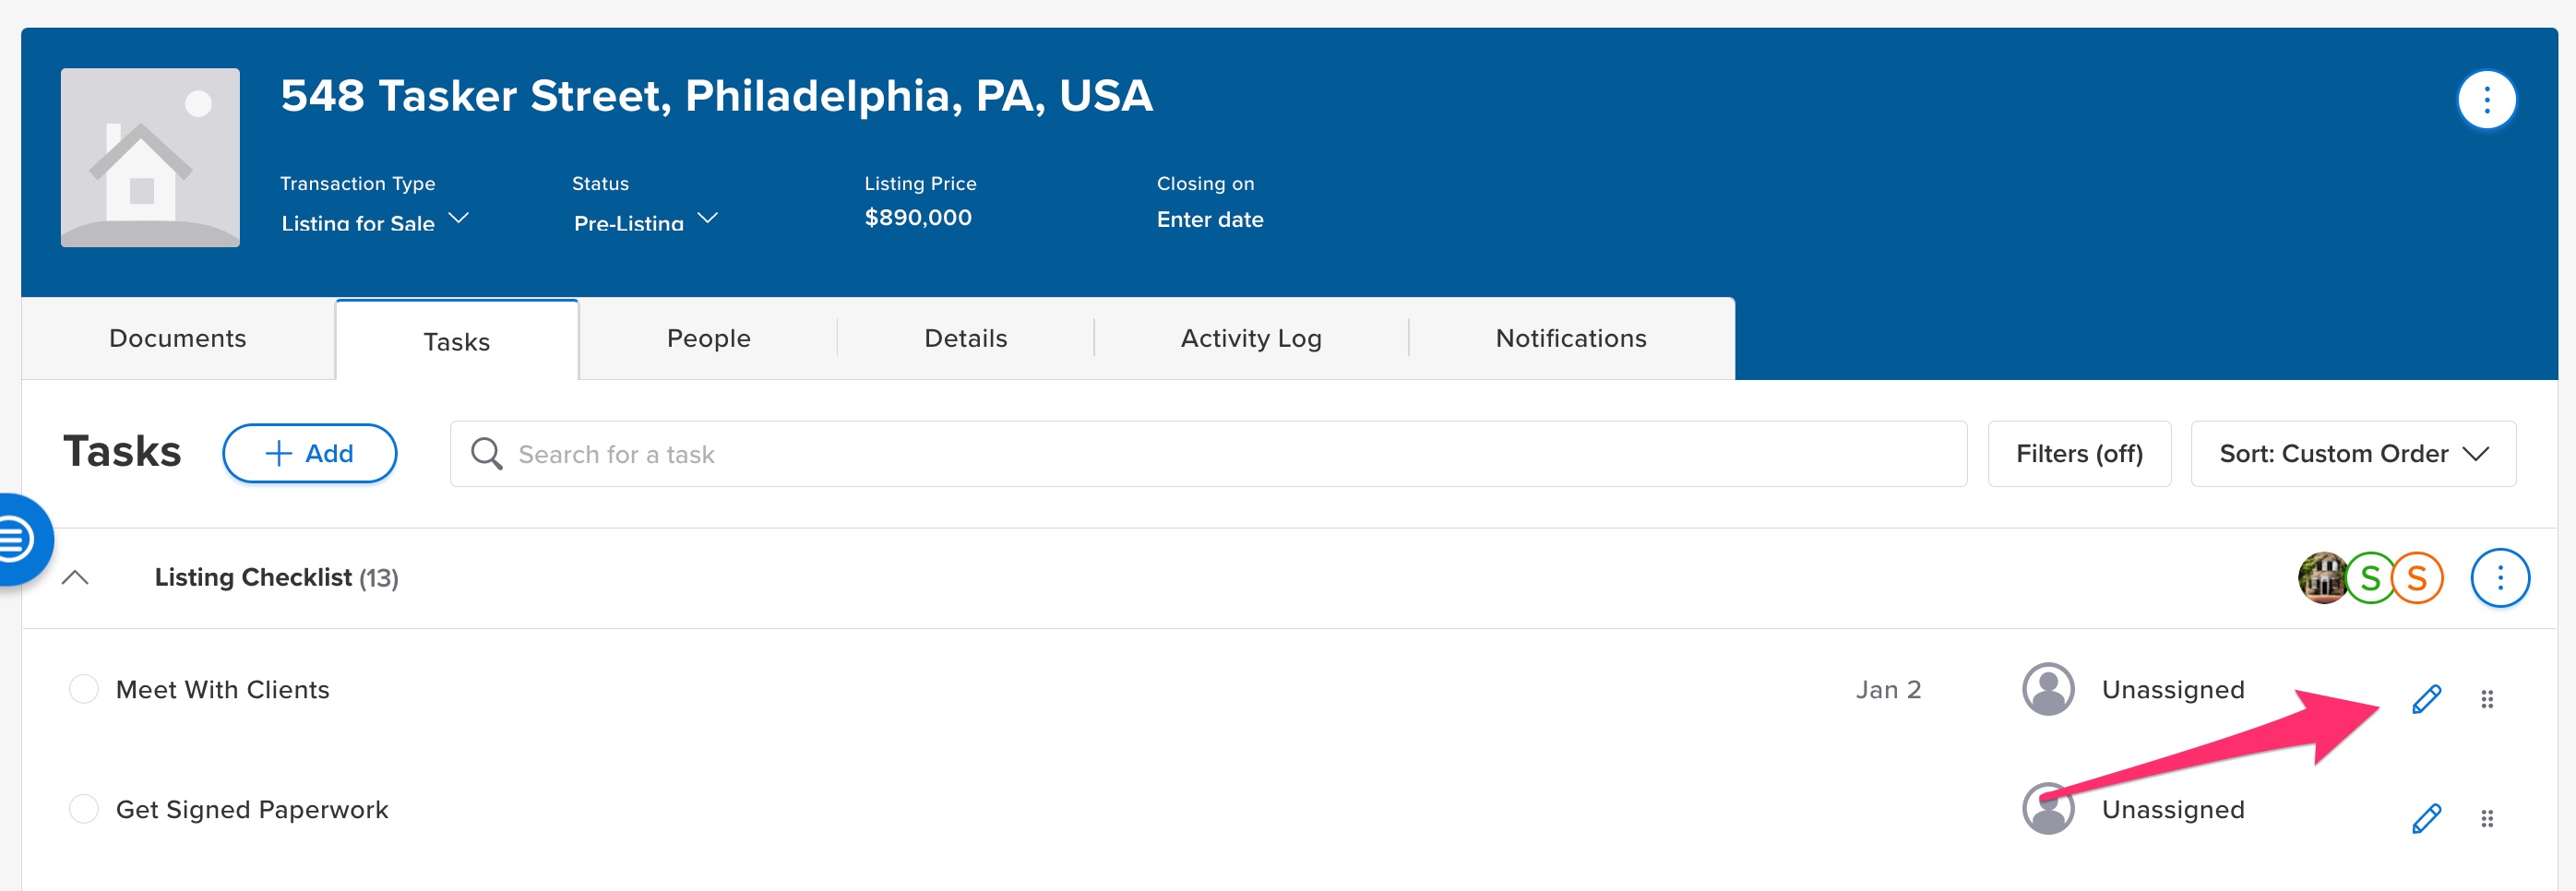2576x891 pixels.
Task: Open Sort: Custom Order dropdown
Action: tap(2352, 454)
